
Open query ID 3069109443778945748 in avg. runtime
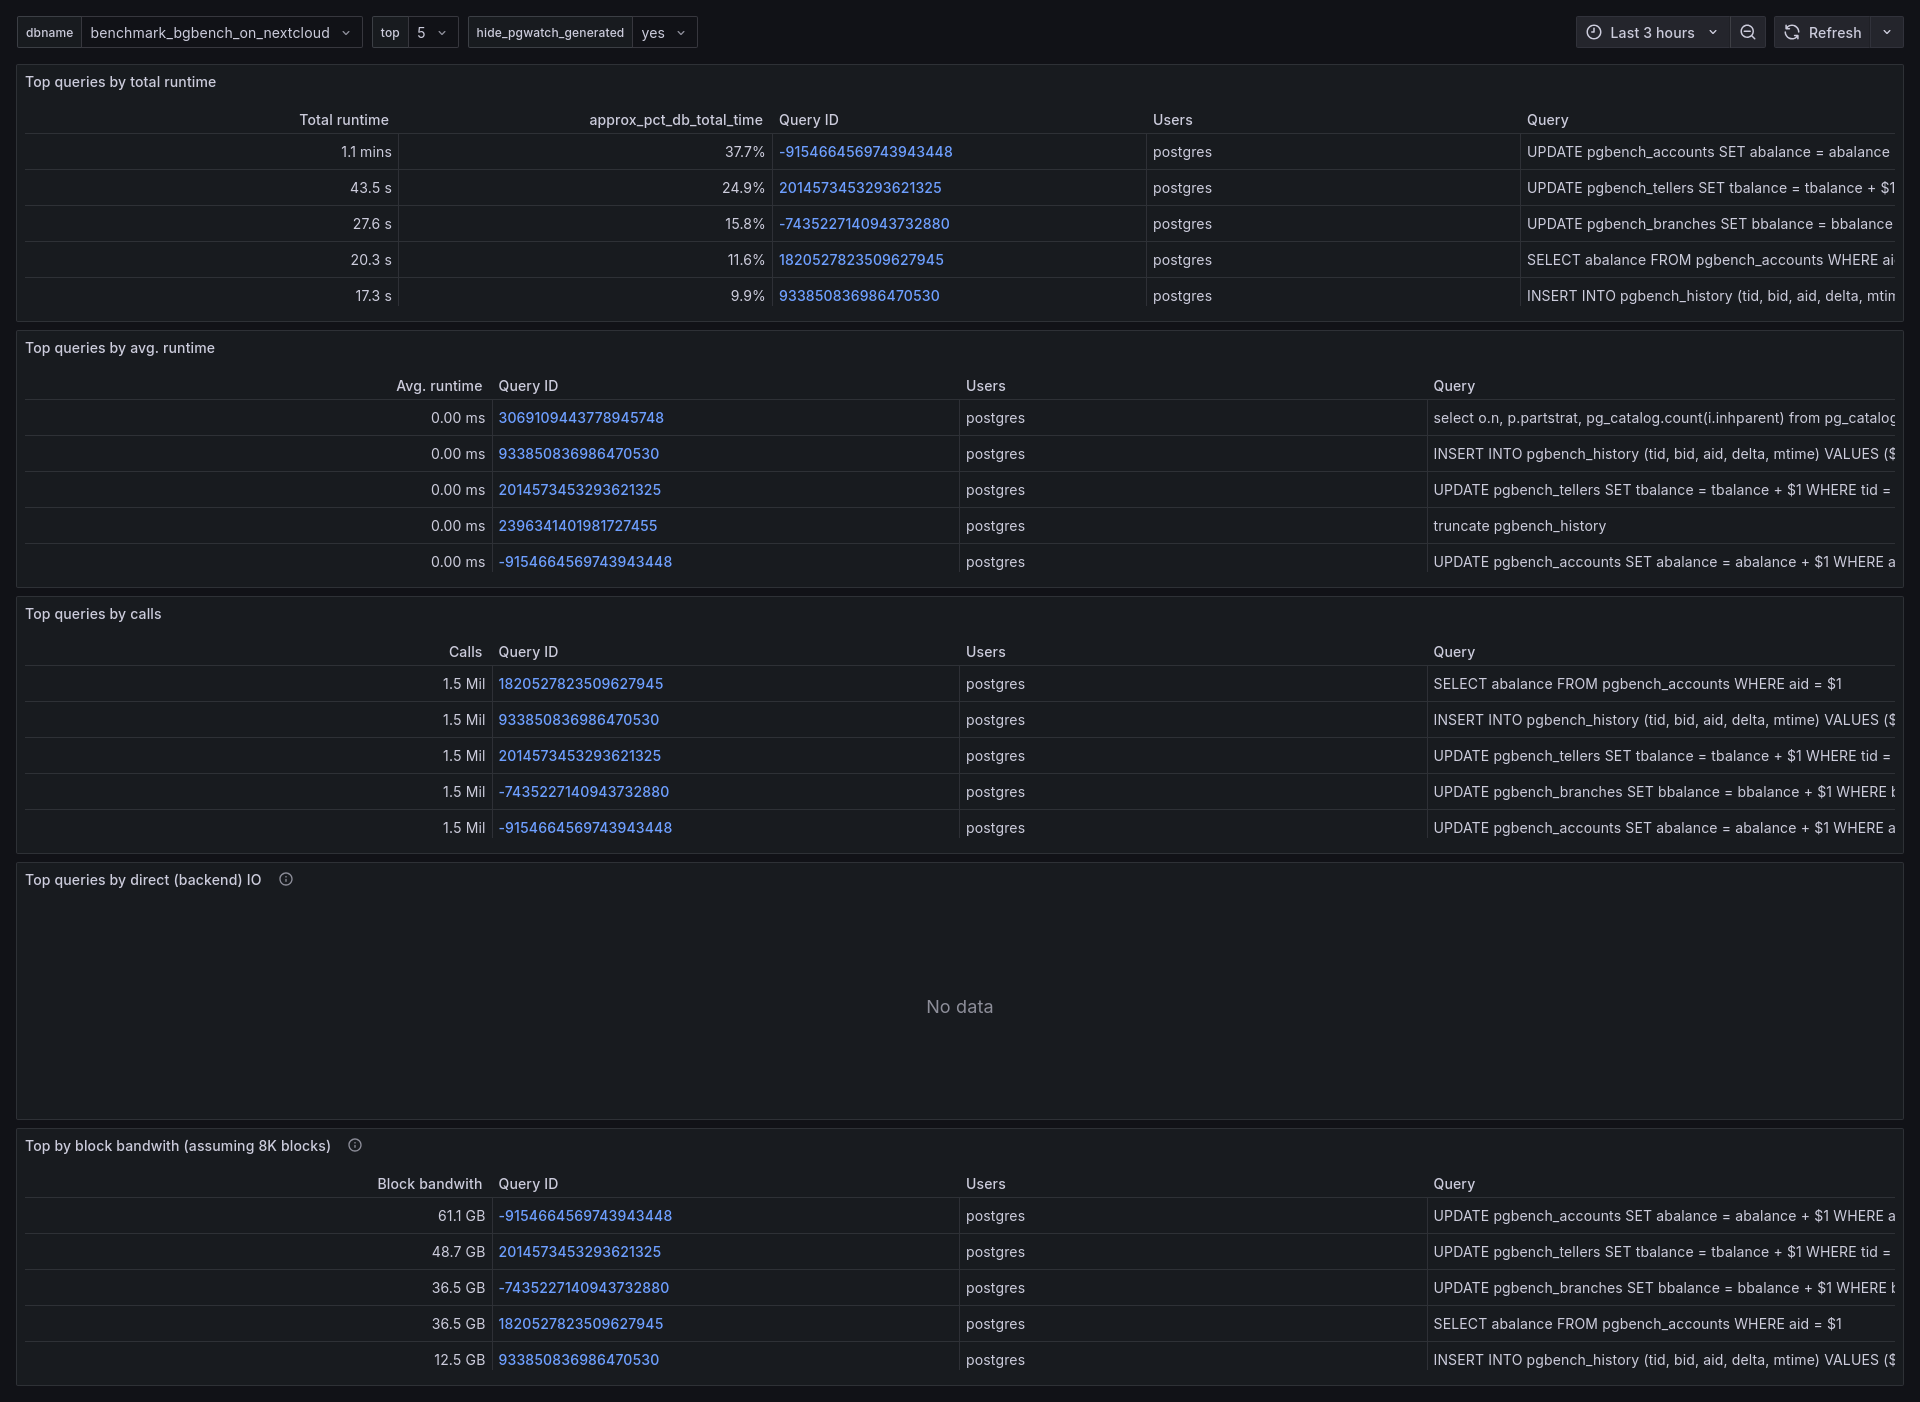click(580, 418)
